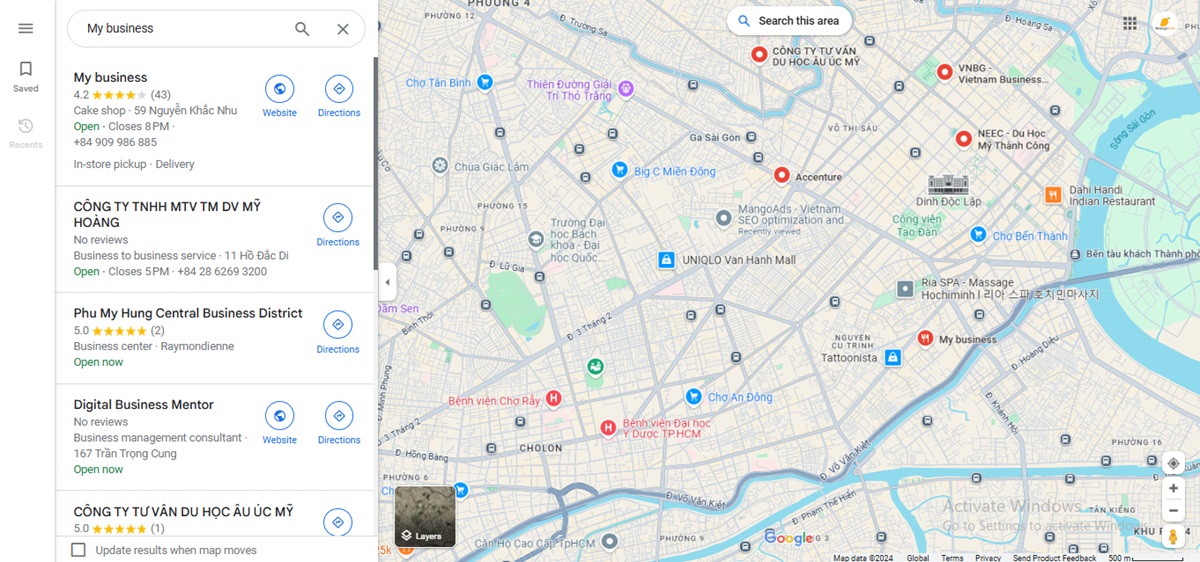
Task: Open the hamburger main menu
Action: point(26,28)
